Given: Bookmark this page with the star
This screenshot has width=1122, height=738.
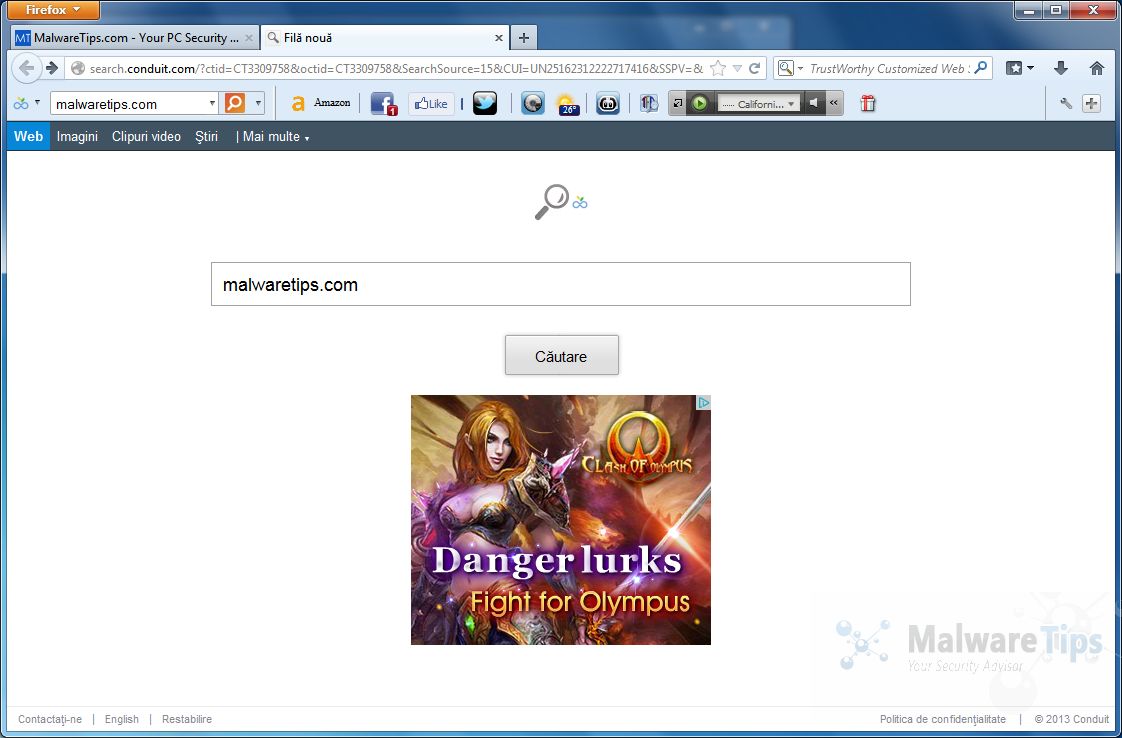Looking at the screenshot, I should (718, 69).
